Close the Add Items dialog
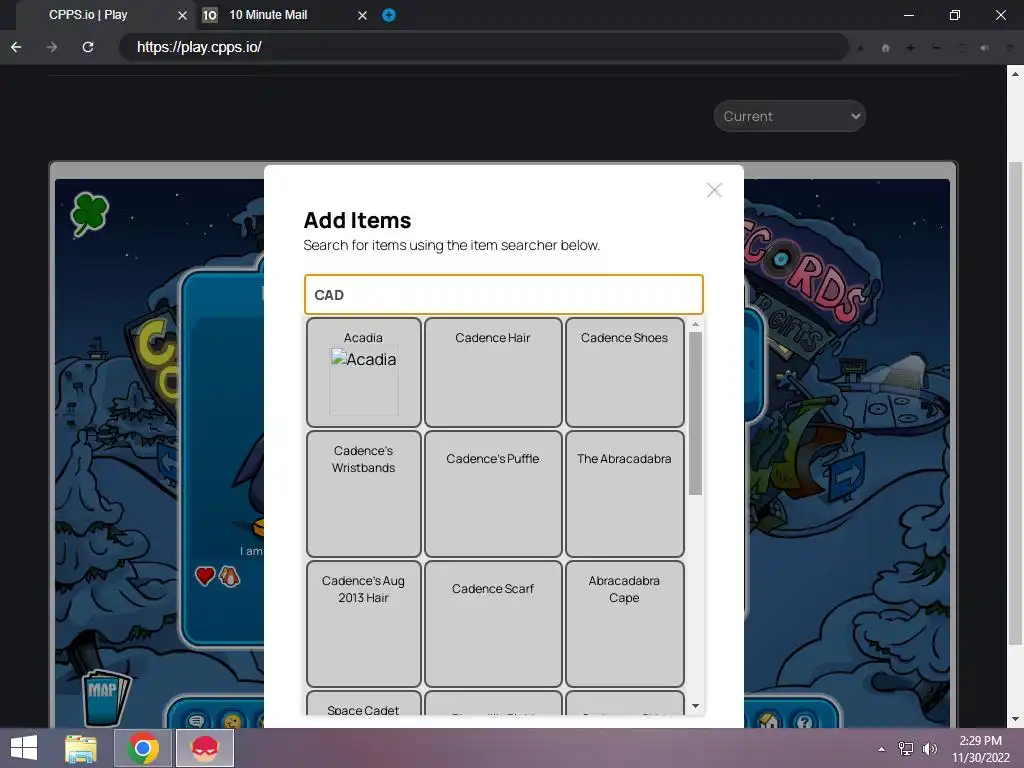 (x=714, y=190)
